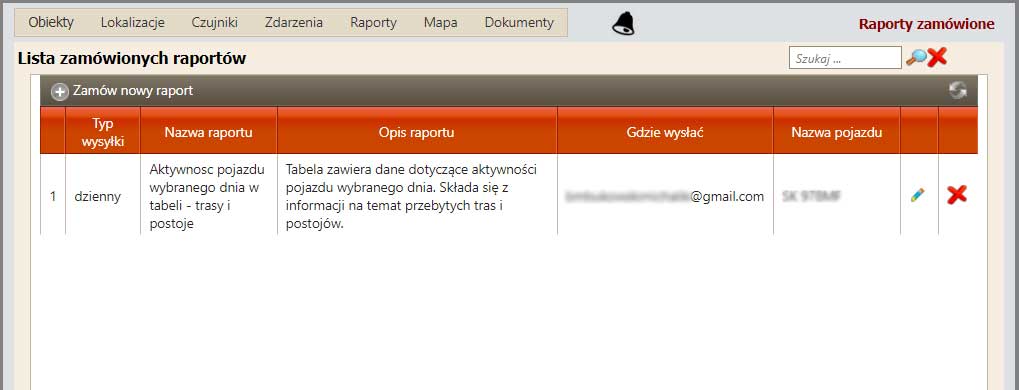Open the Dokumenty menu
The image size is (1019, 390).
(x=519, y=23)
